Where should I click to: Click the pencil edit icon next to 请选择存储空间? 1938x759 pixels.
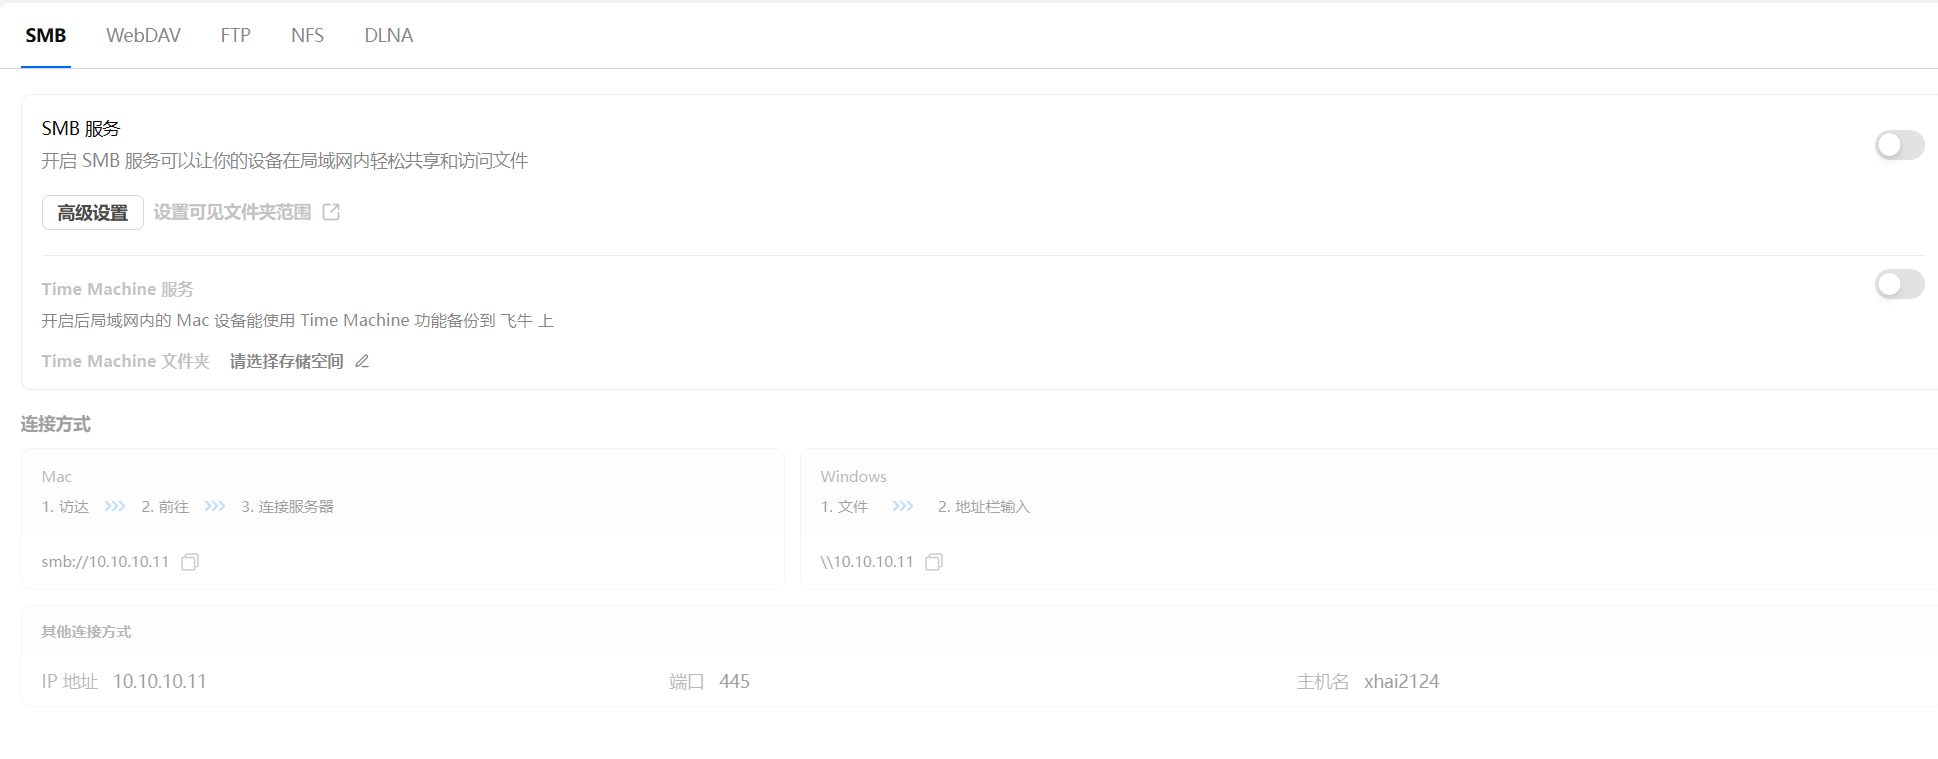362,361
